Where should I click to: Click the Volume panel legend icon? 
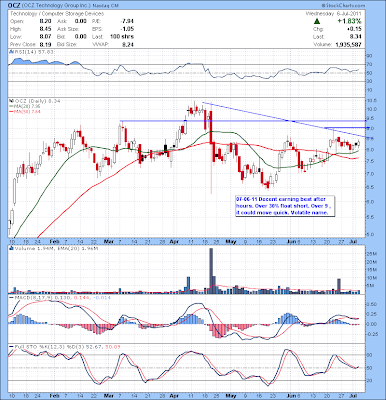pos(11,248)
